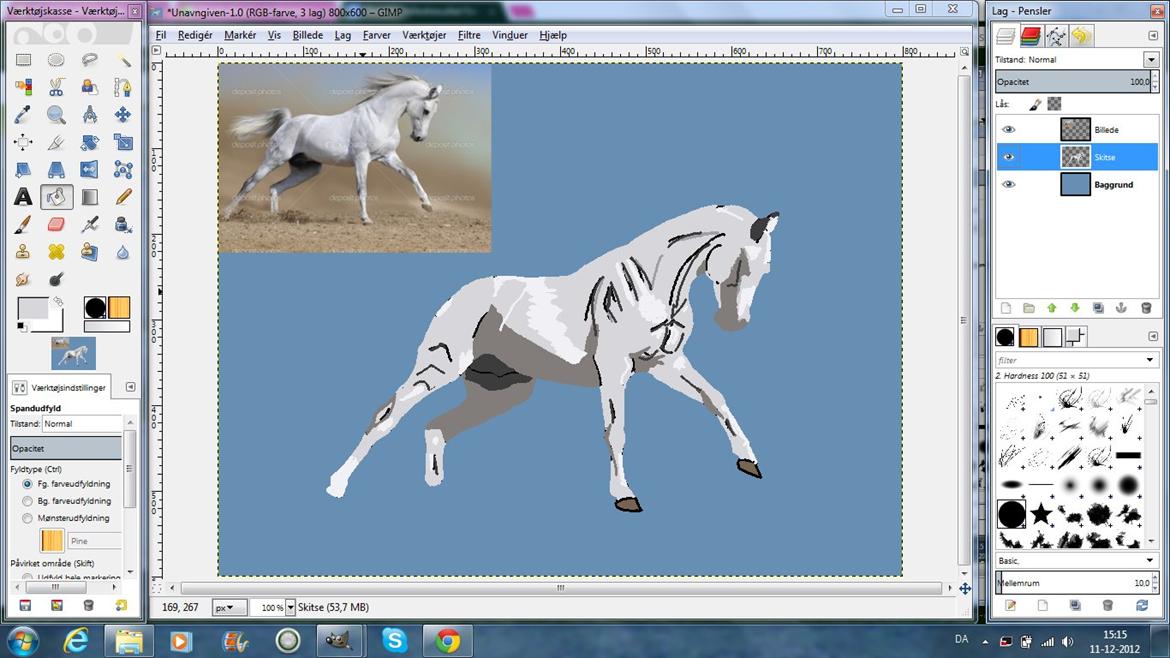Activate the Paintbrush tool

point(23,224)
